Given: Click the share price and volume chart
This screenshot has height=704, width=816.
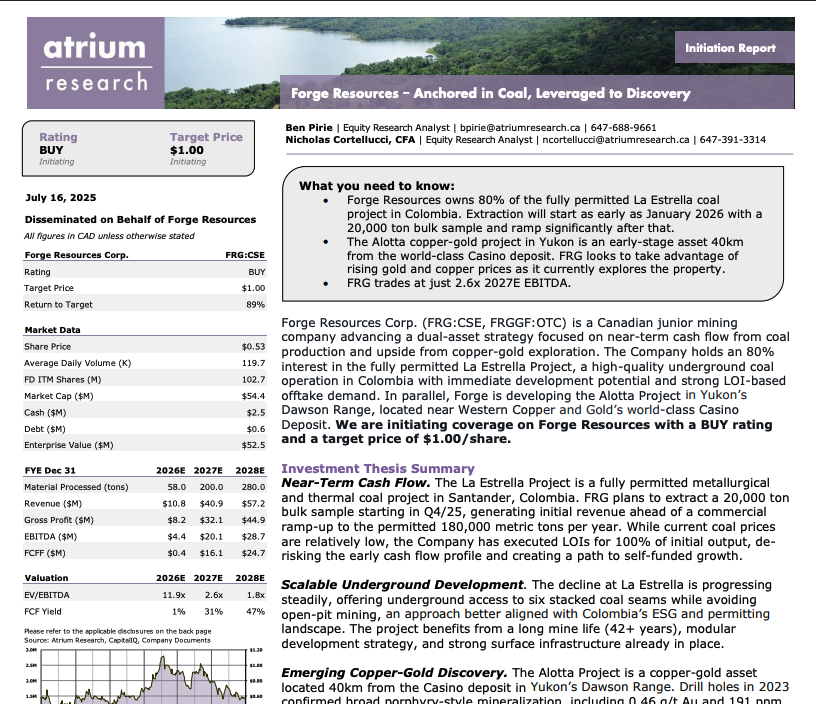Looking at the screenshot, I should pyautogui.click(x=143, y=675).
